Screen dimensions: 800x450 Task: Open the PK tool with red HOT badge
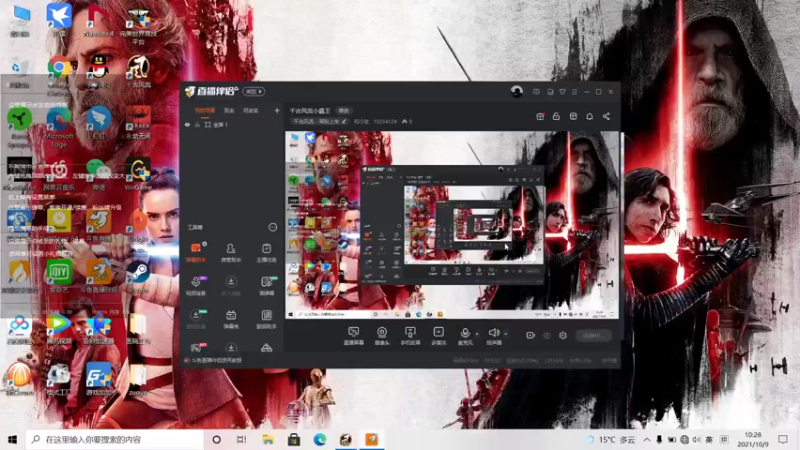click(x=196, y=348)
